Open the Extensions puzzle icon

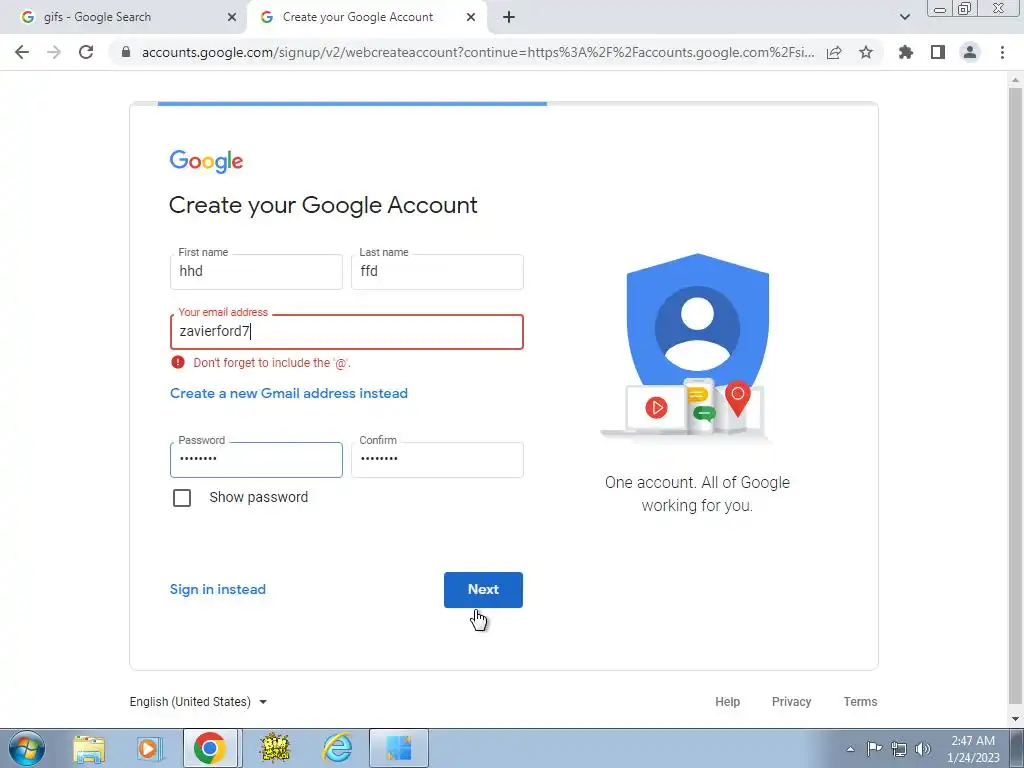[906, 52]
